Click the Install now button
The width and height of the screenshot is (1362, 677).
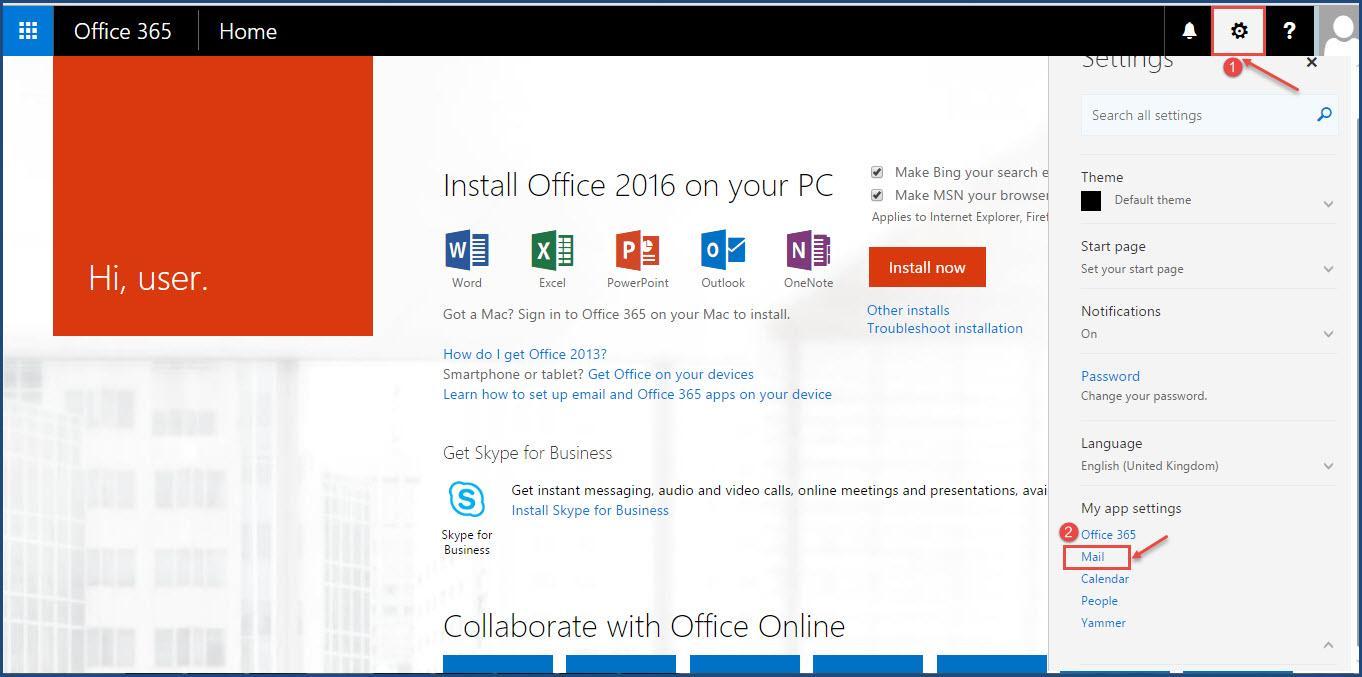[927, 267]
